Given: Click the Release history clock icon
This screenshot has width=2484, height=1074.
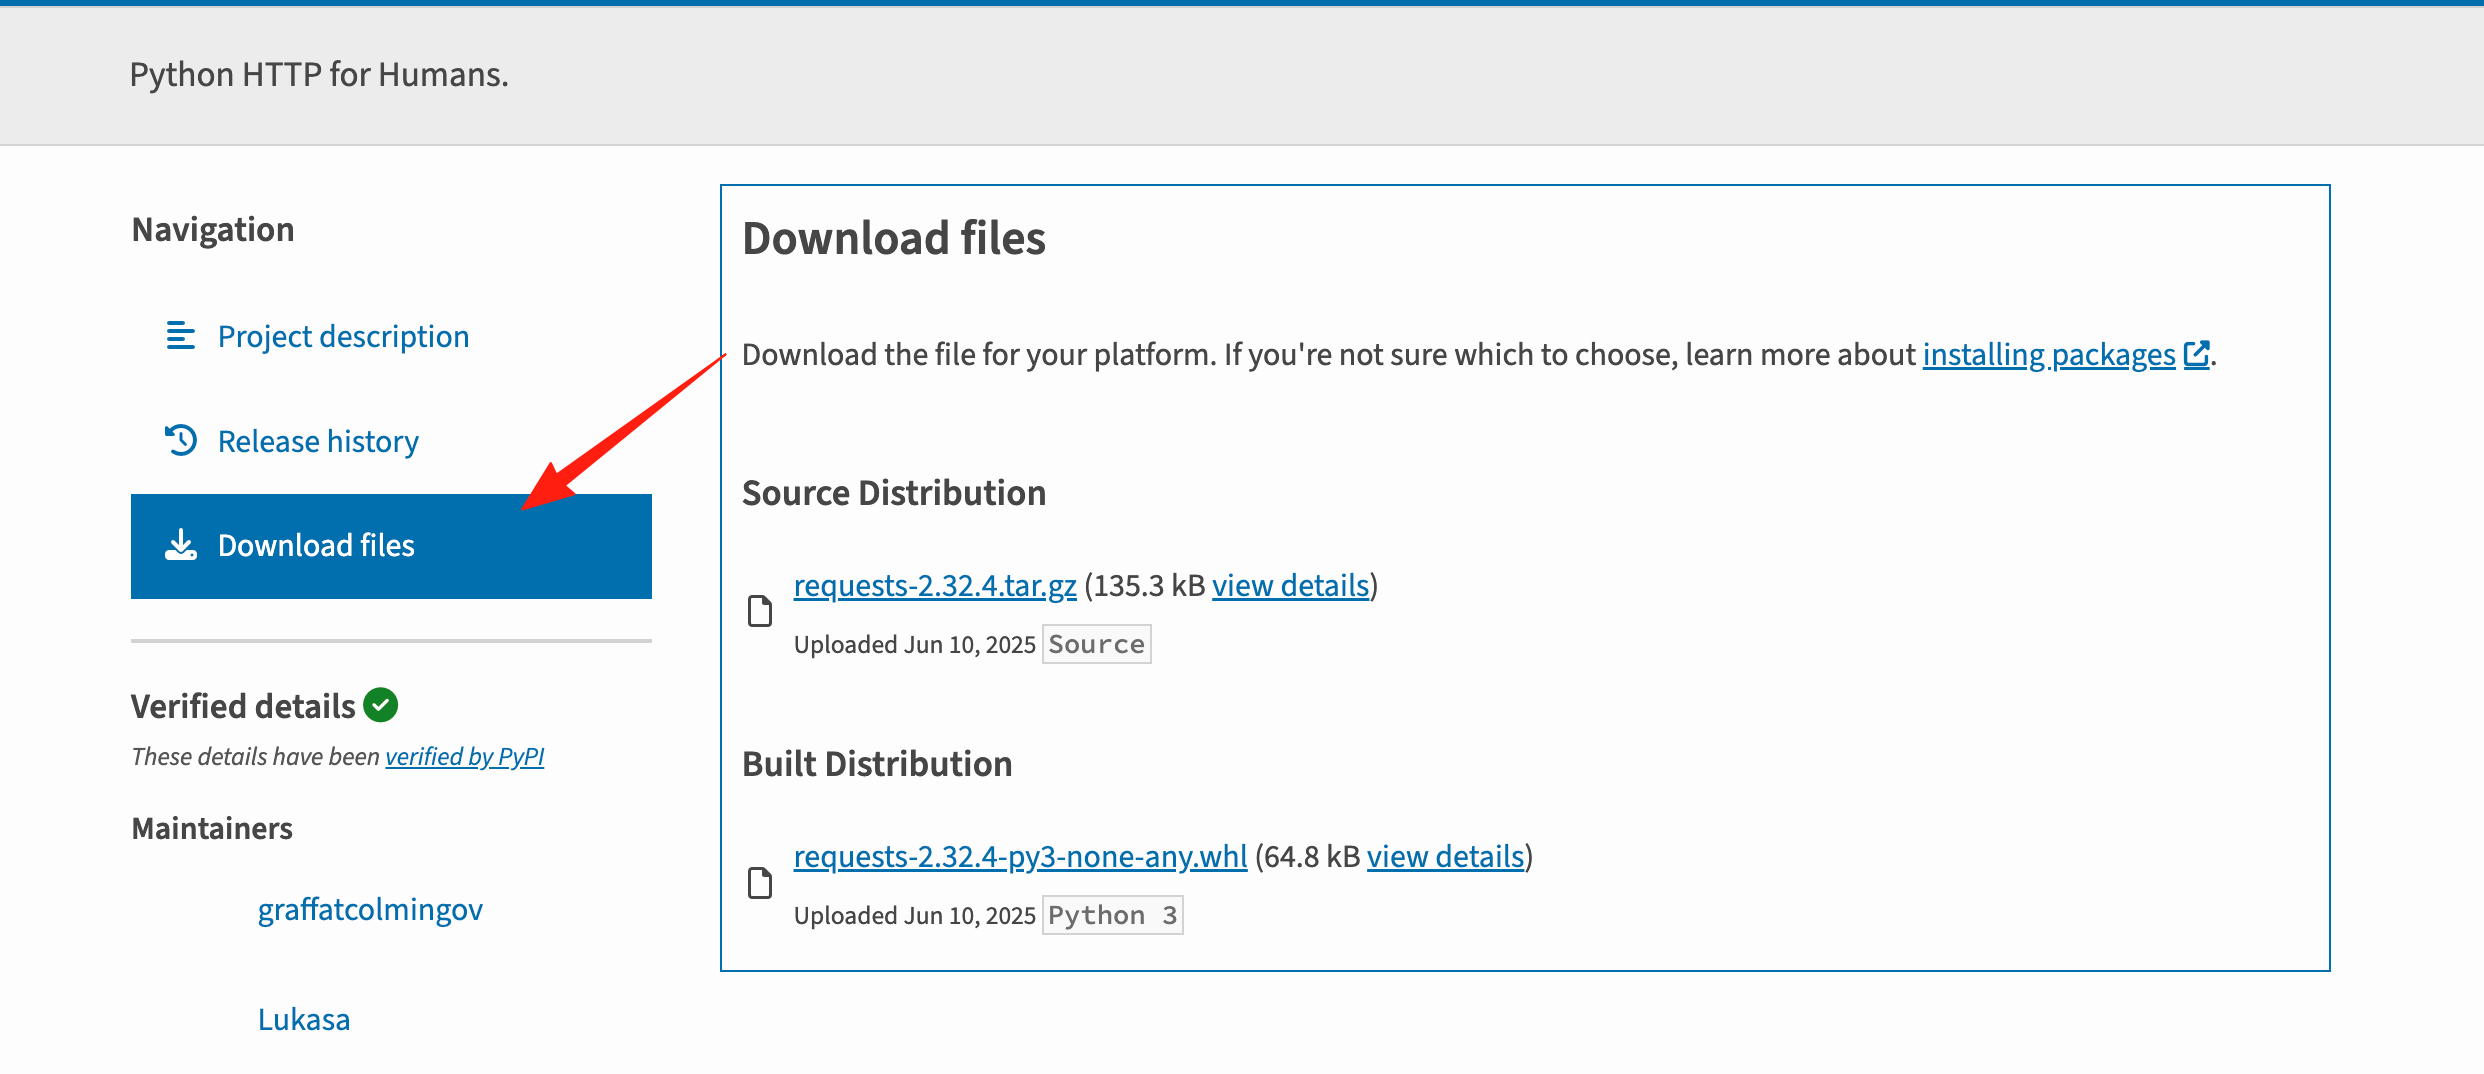Looking at the screenshot, I should tap(180, 440).
